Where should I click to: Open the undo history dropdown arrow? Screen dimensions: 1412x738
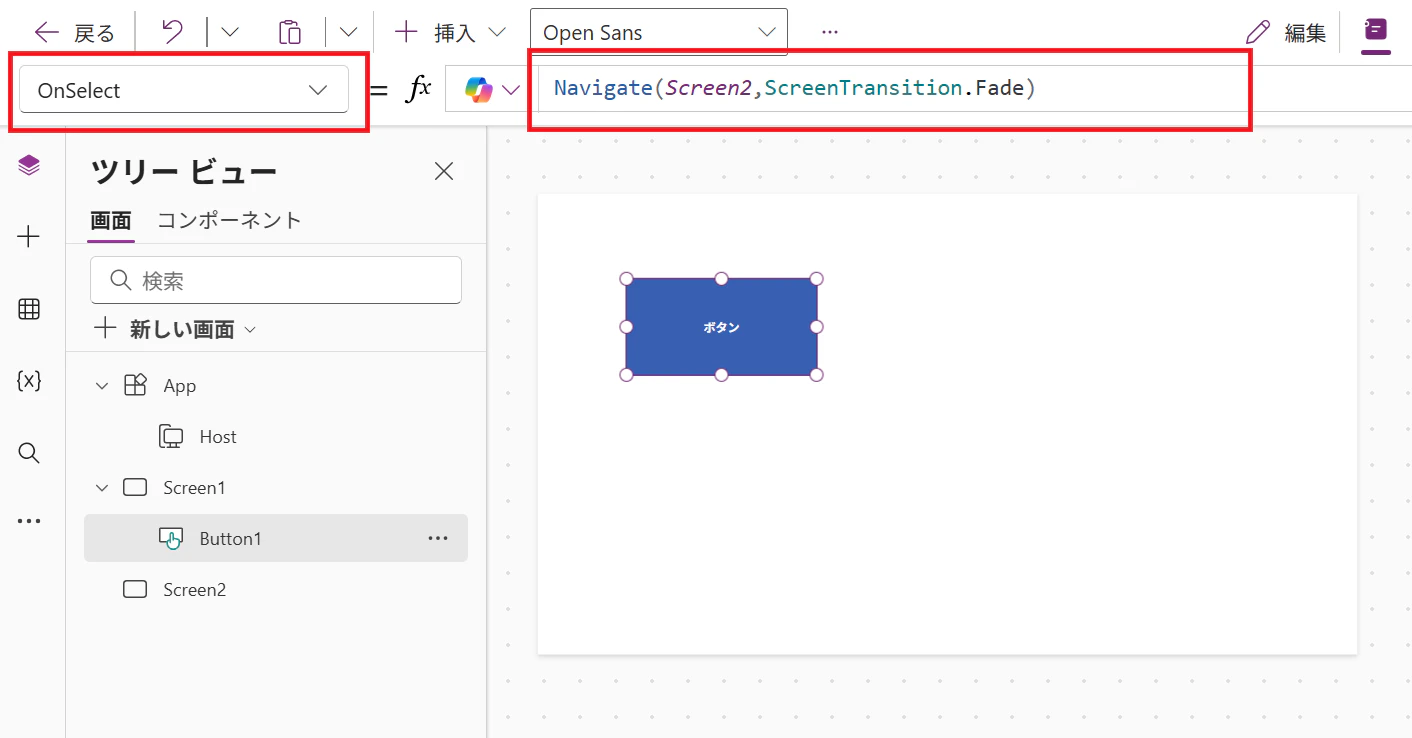click(229, 32)
